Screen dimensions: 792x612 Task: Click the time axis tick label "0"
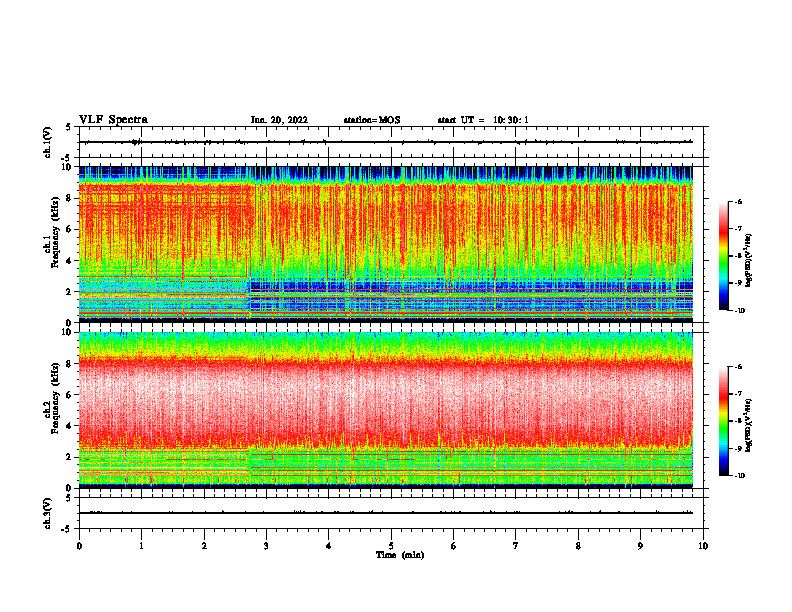click(x=79, y=545)
